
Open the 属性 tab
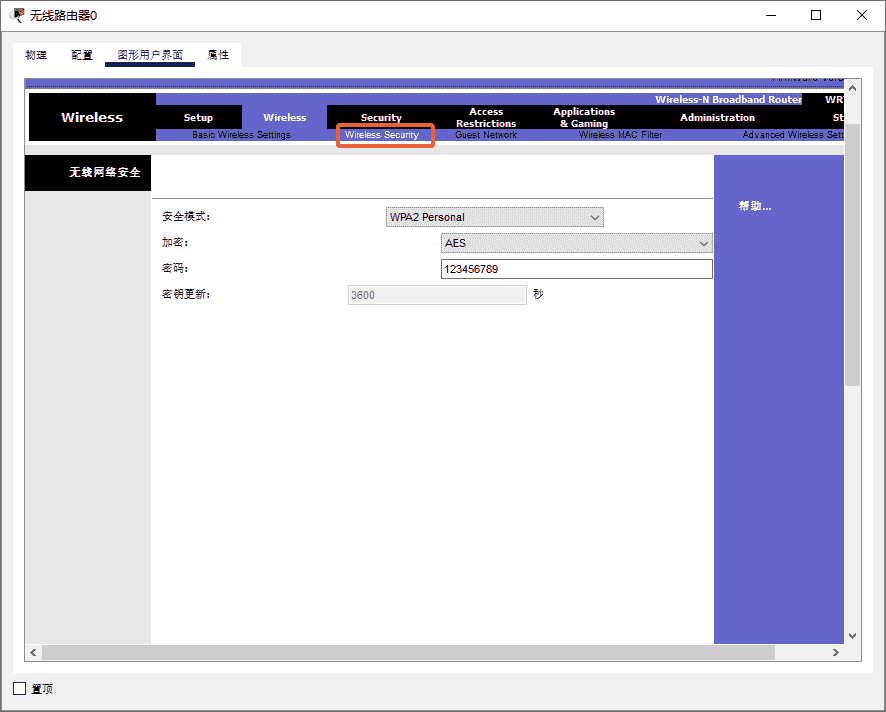219,55
